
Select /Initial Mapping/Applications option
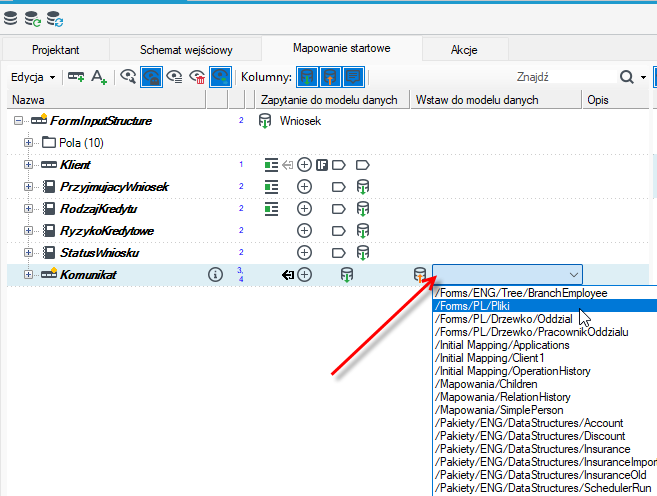point(502,345)
